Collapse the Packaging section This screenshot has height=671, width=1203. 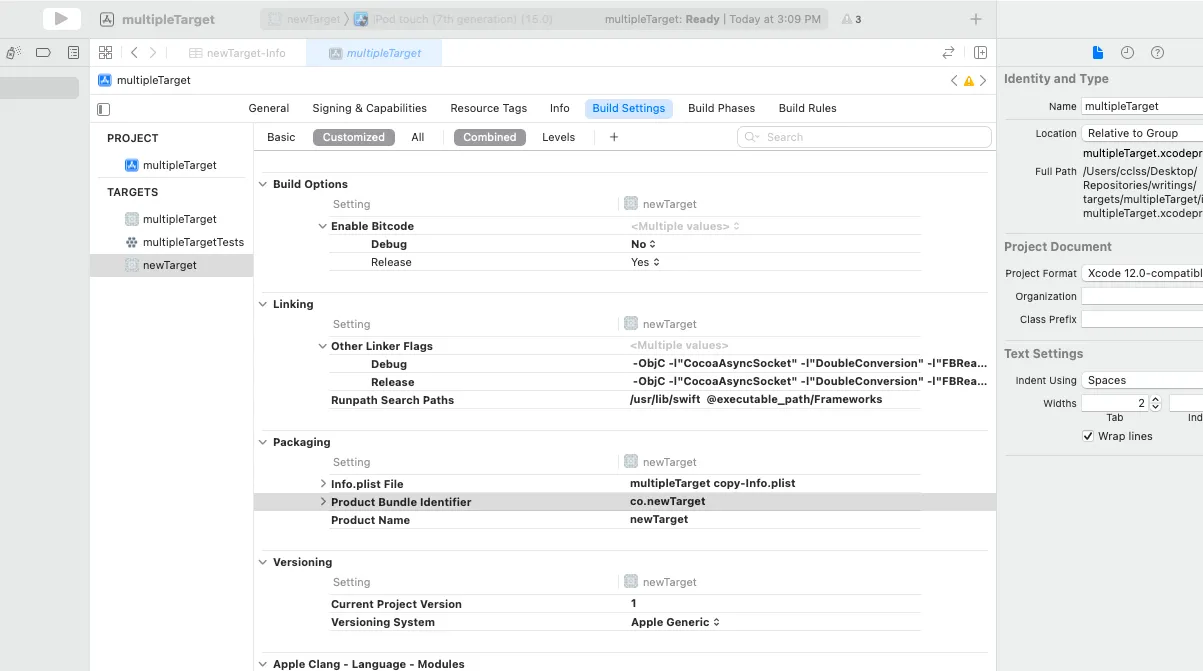point(263,442)
